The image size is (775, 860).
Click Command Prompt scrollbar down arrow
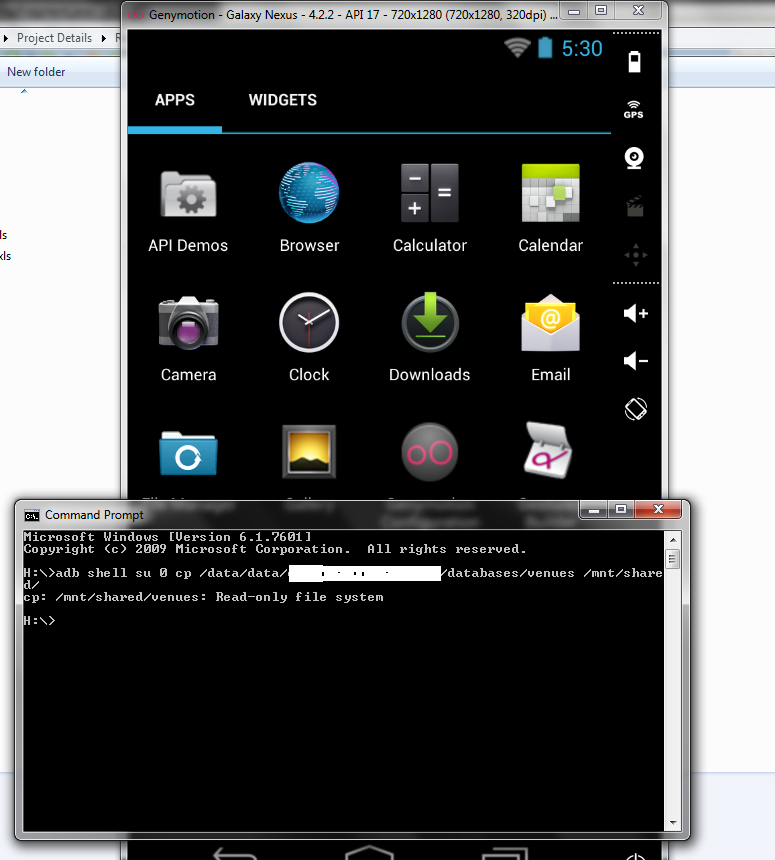(x=673, y=823)
